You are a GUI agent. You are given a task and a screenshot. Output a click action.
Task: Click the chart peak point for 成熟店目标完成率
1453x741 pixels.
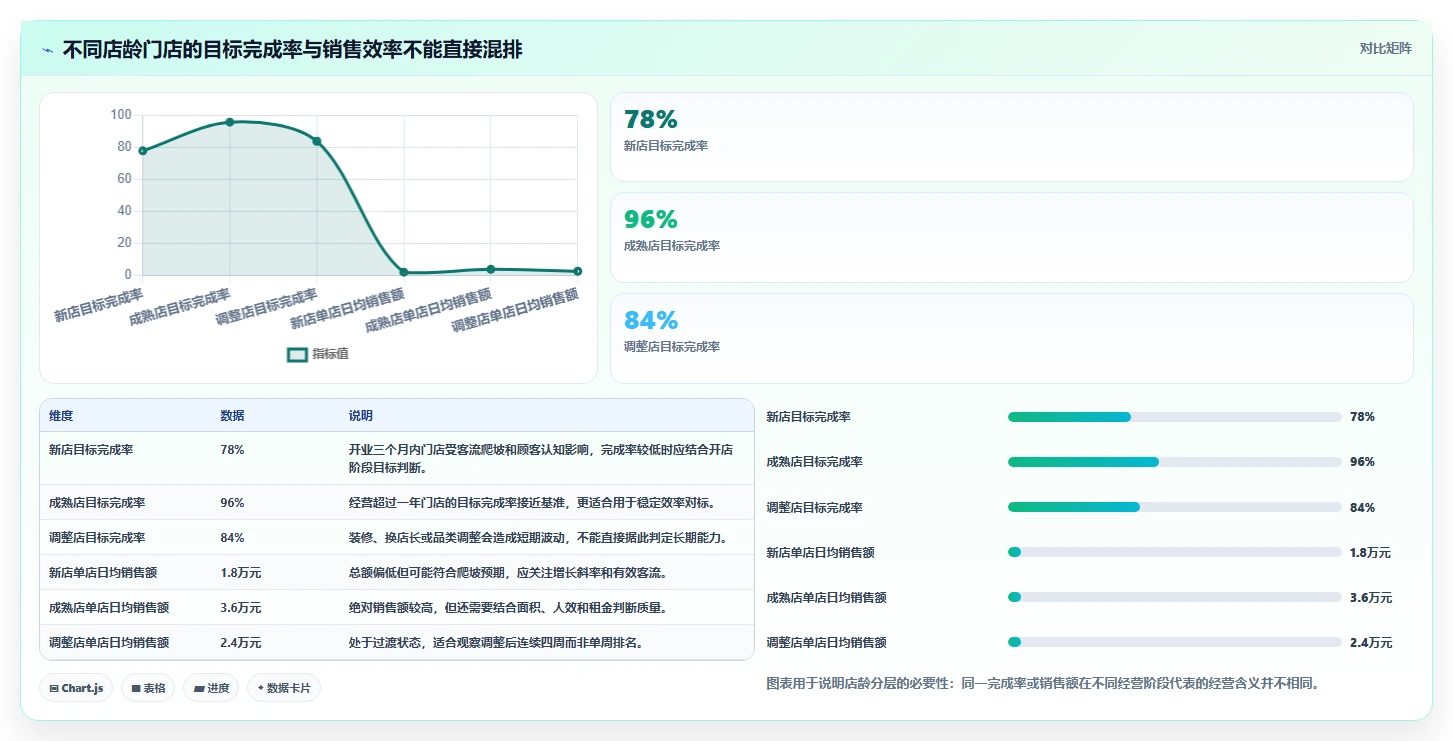(230, 122)
